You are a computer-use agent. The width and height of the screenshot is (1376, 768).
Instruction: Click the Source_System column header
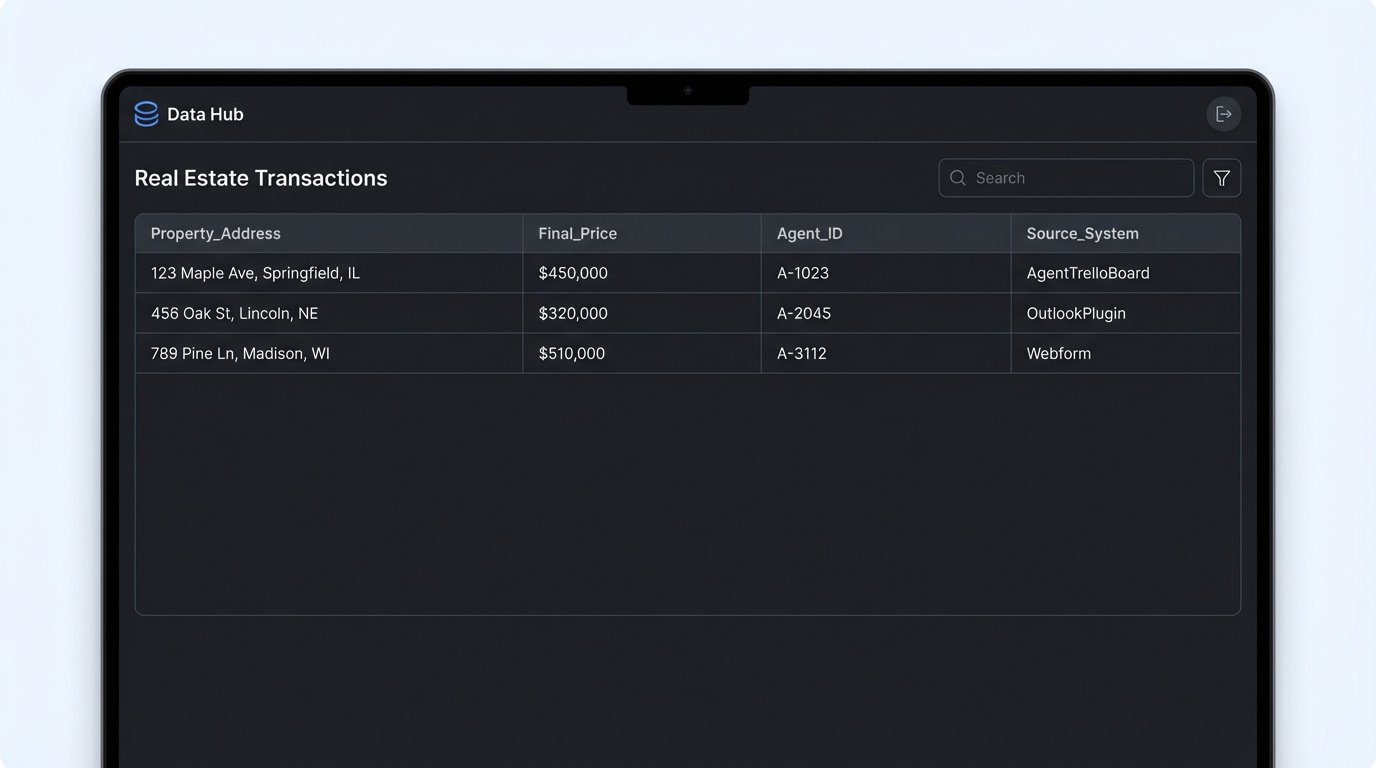pos(1082,233)
